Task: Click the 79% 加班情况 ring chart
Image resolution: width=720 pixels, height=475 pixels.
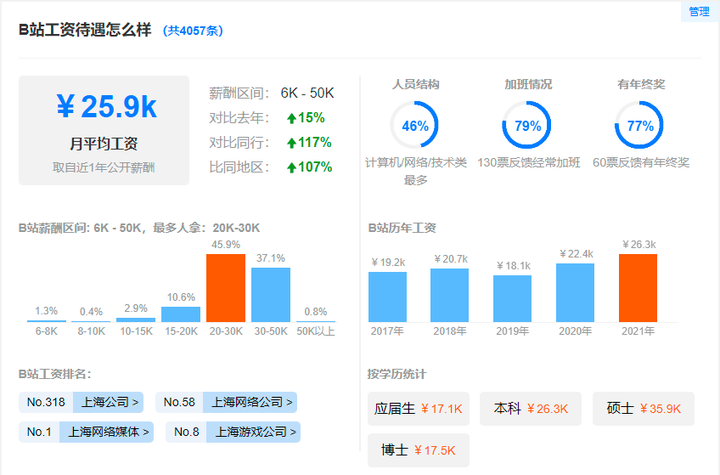Action: click(527, 125)
